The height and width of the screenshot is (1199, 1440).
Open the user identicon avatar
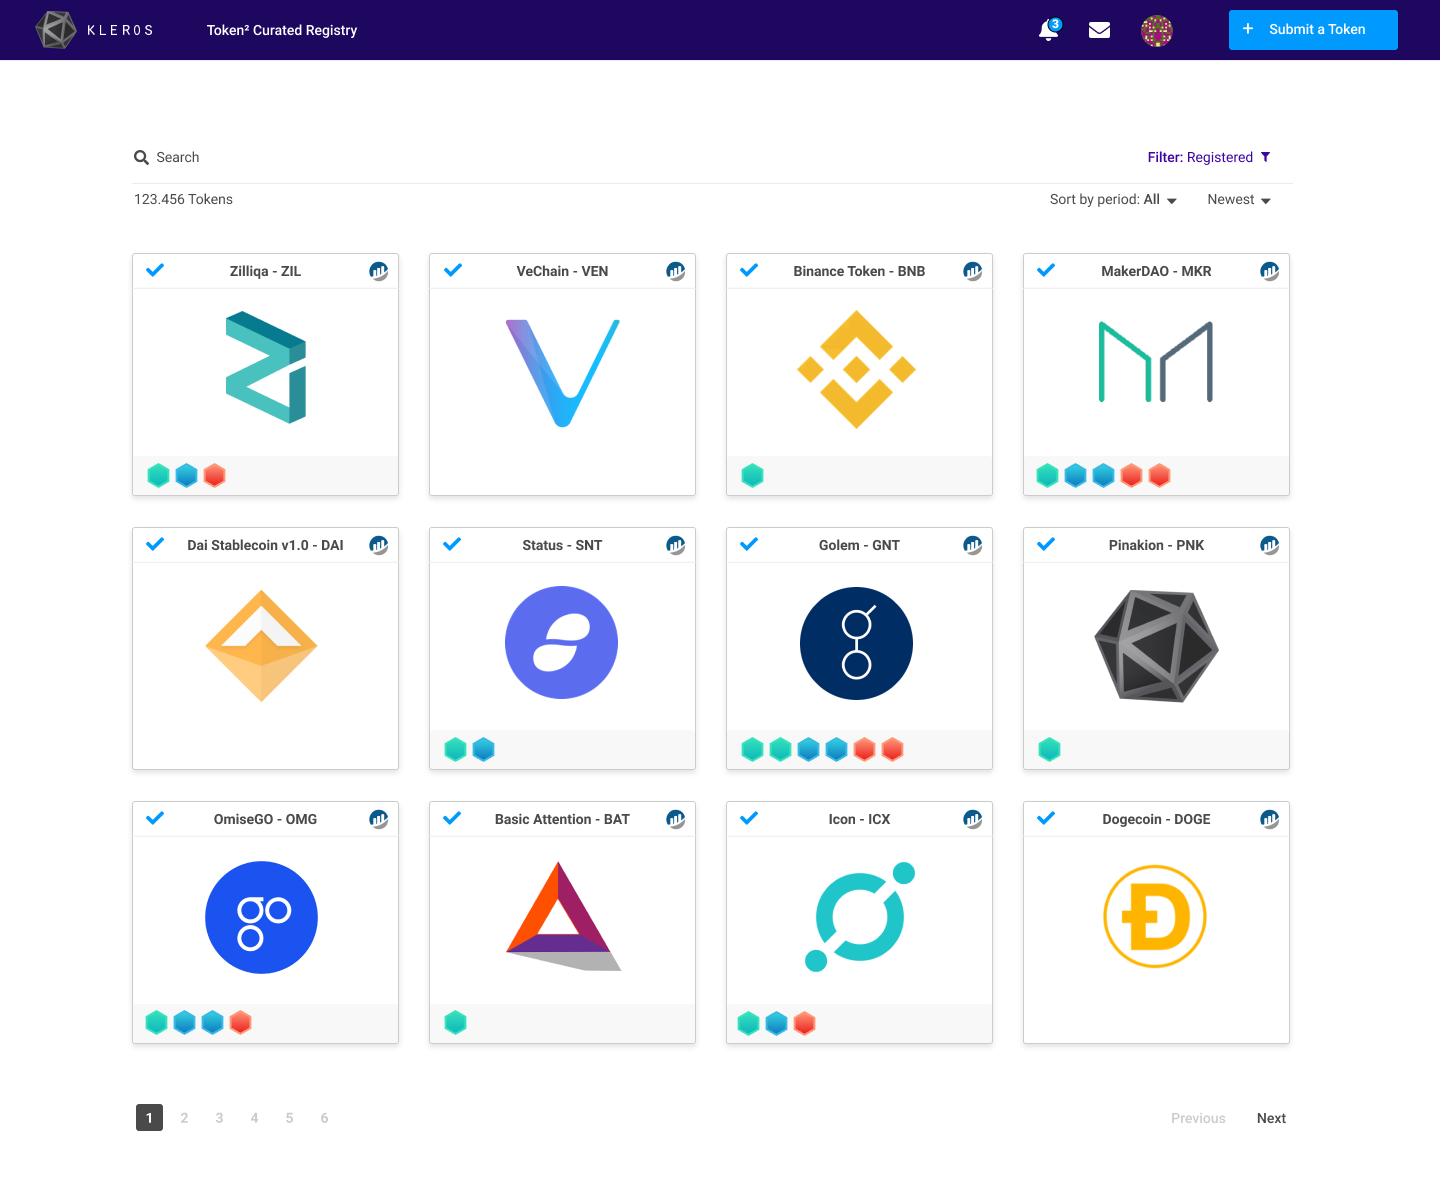point(1157,31)
